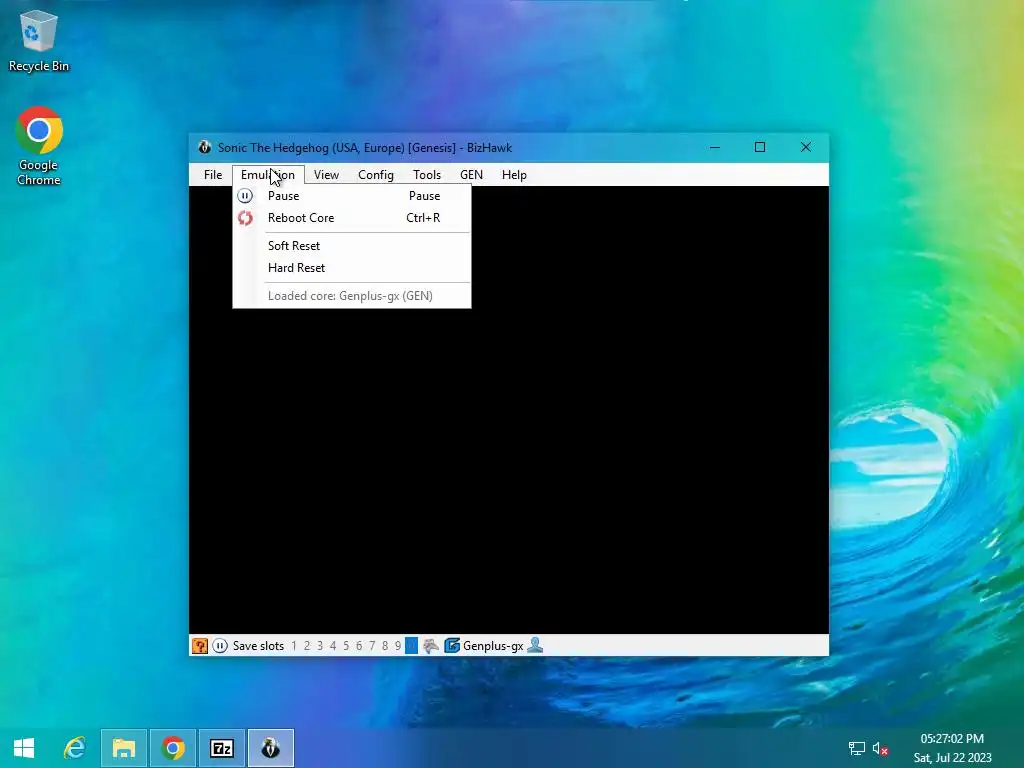The image size is (1024, 768).
Task: Click the muted volume tray icon
Action: [x=880, y=748]
